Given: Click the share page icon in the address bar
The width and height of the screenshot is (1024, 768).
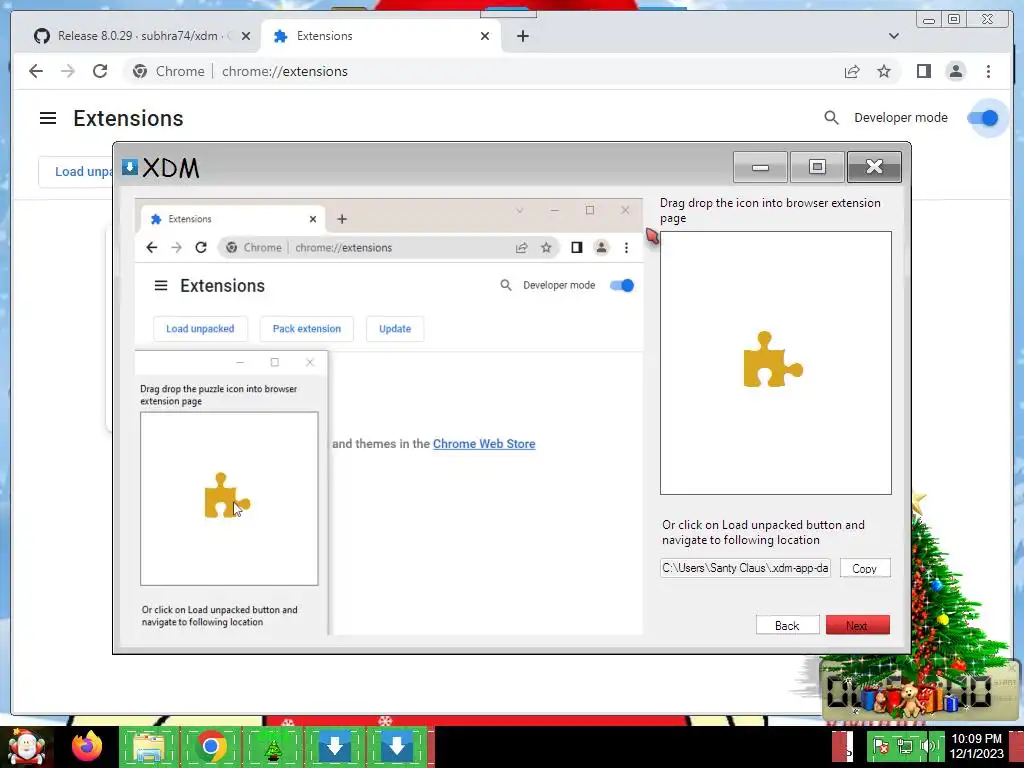Looking at the screenshot, I should click(852, 71).
